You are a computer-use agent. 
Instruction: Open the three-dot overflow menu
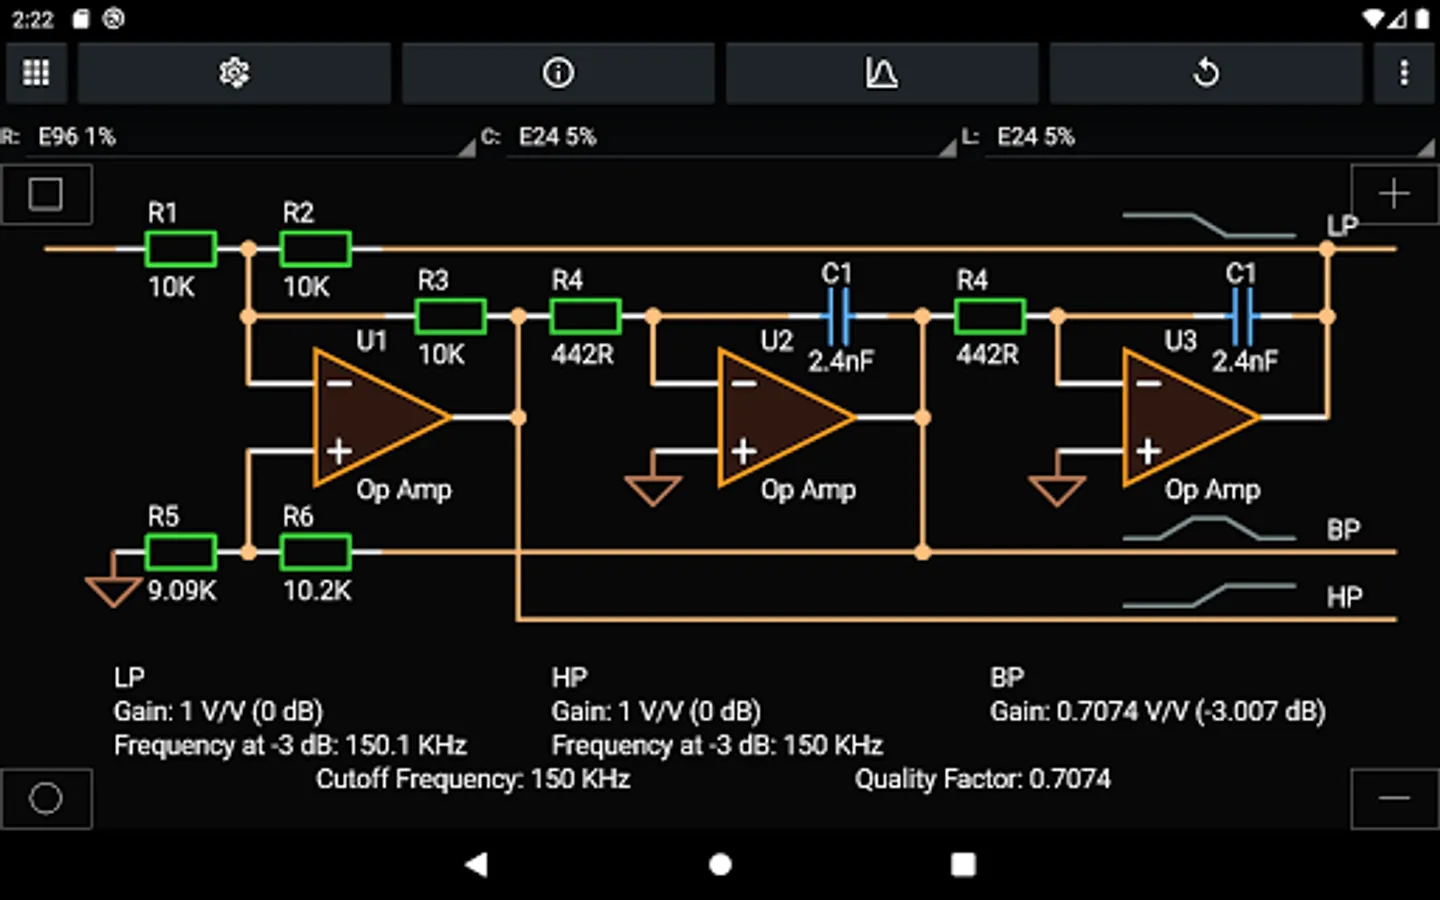coord(1404,72)
